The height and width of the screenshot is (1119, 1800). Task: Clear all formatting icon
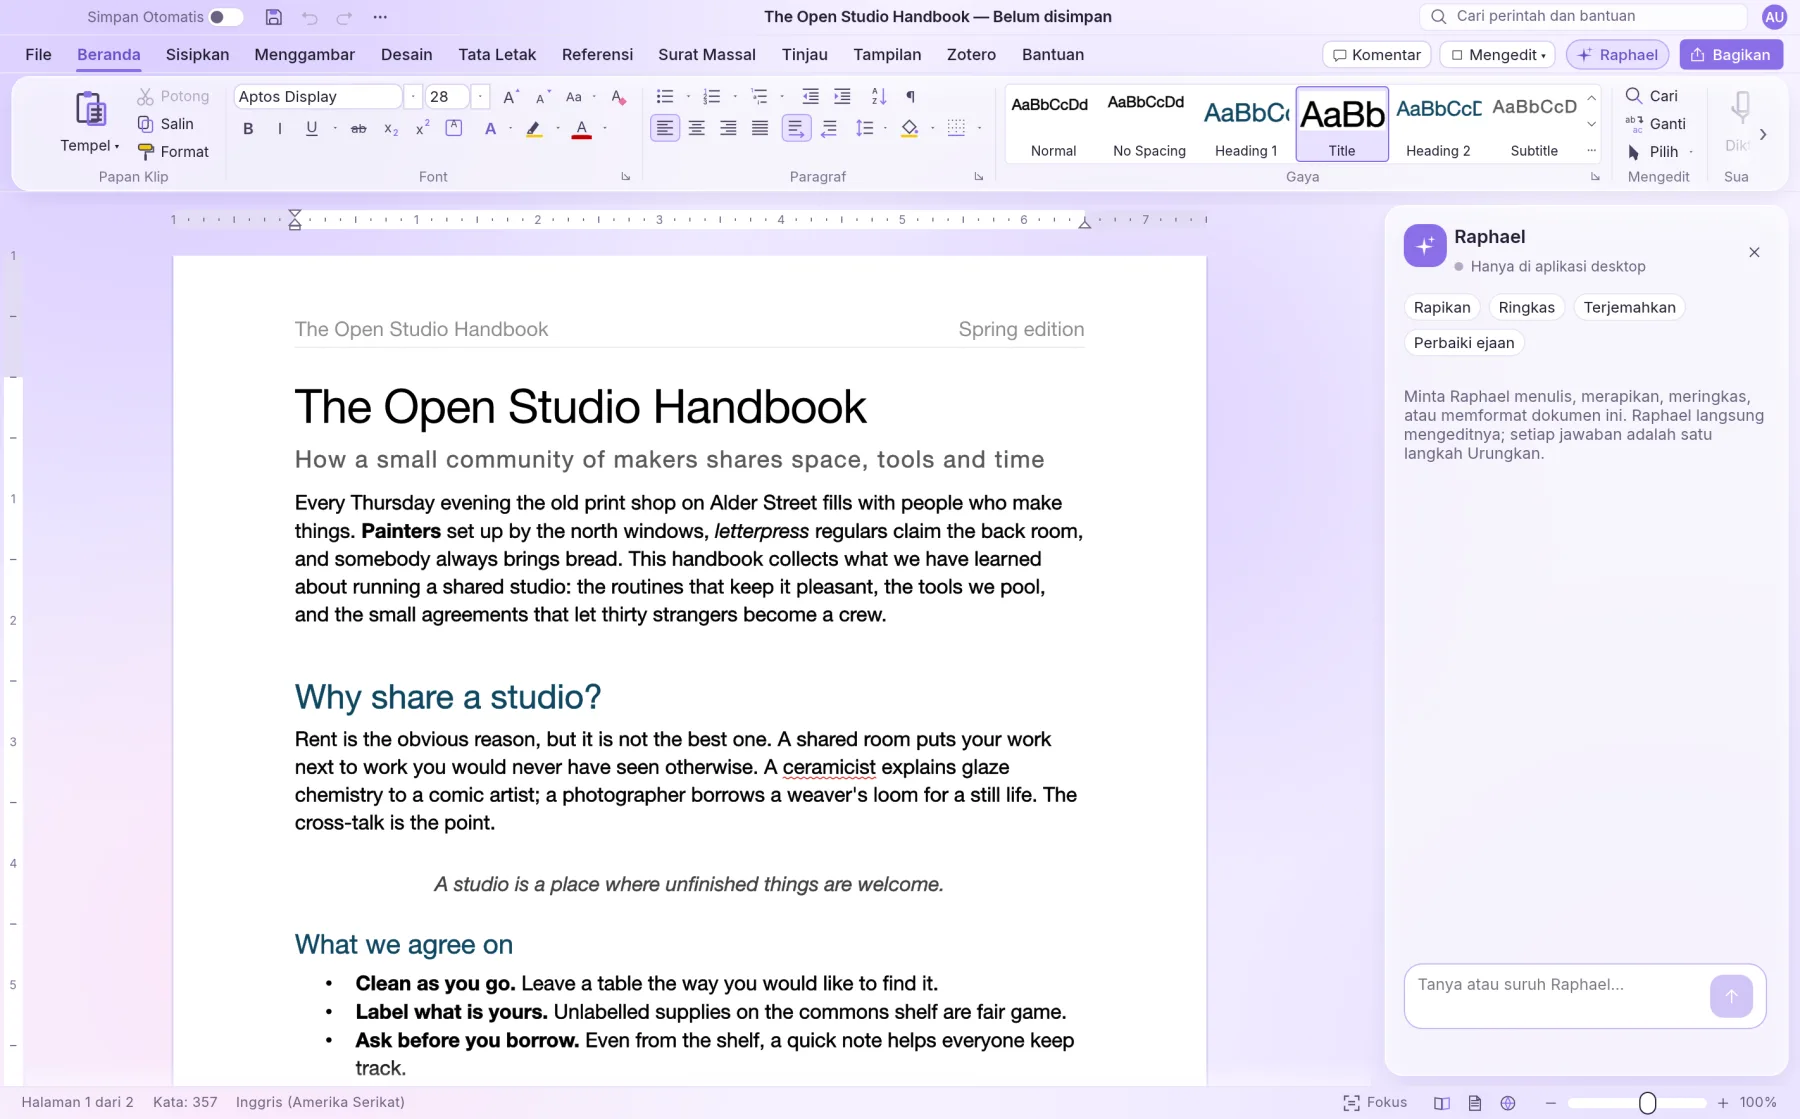pyautogui.click(x=618, y=97)
